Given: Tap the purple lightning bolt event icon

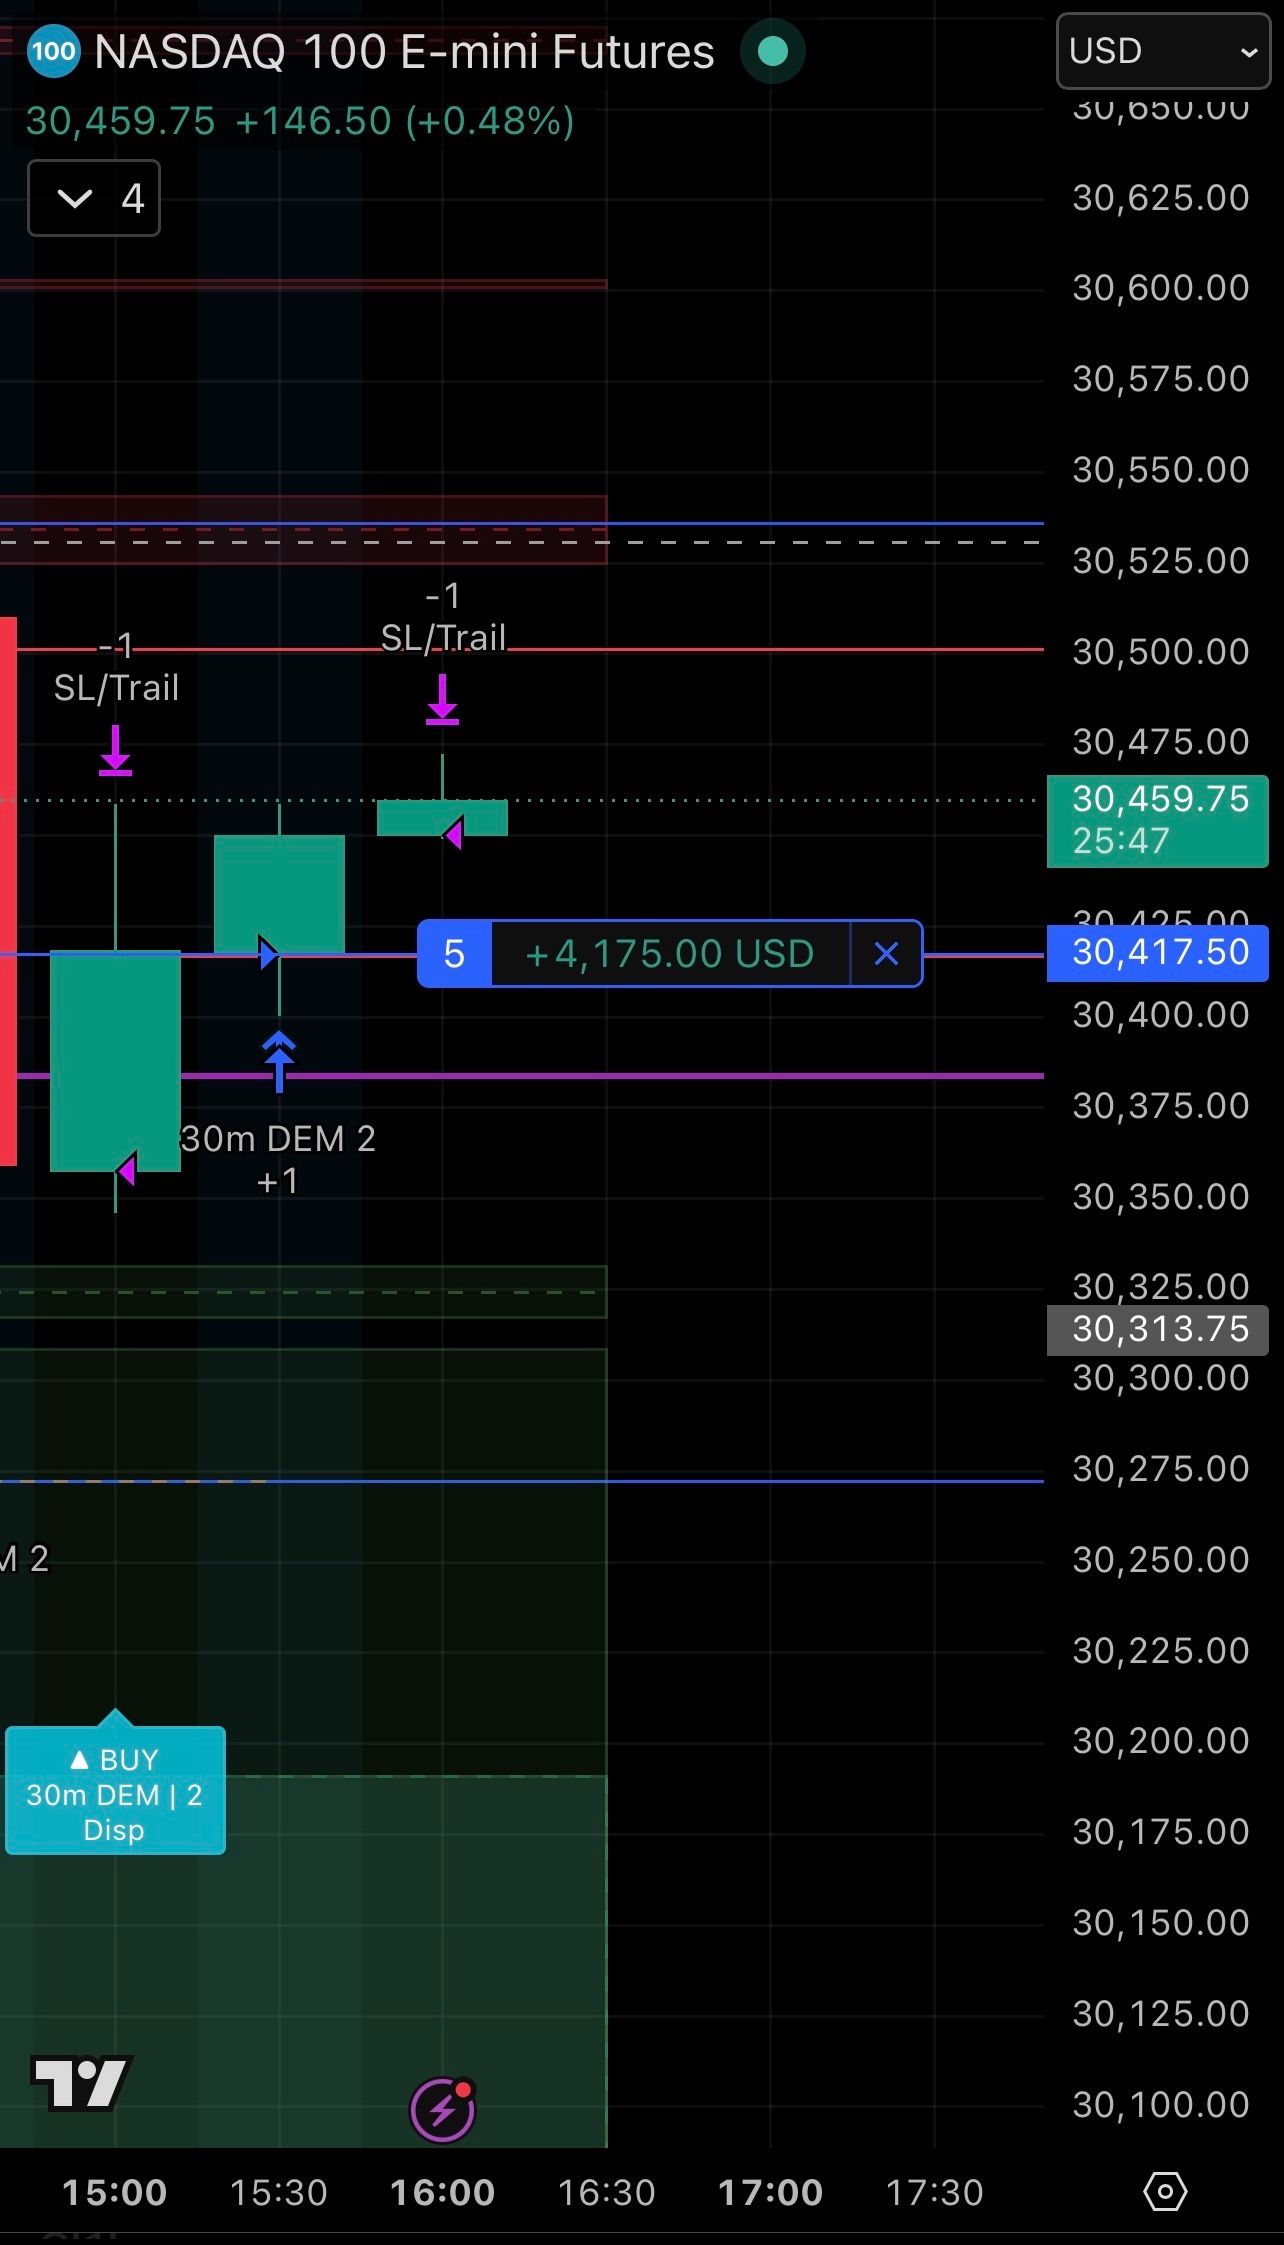Looking at the screenshot, I should pyautogui.click(x=443, y=2111).
